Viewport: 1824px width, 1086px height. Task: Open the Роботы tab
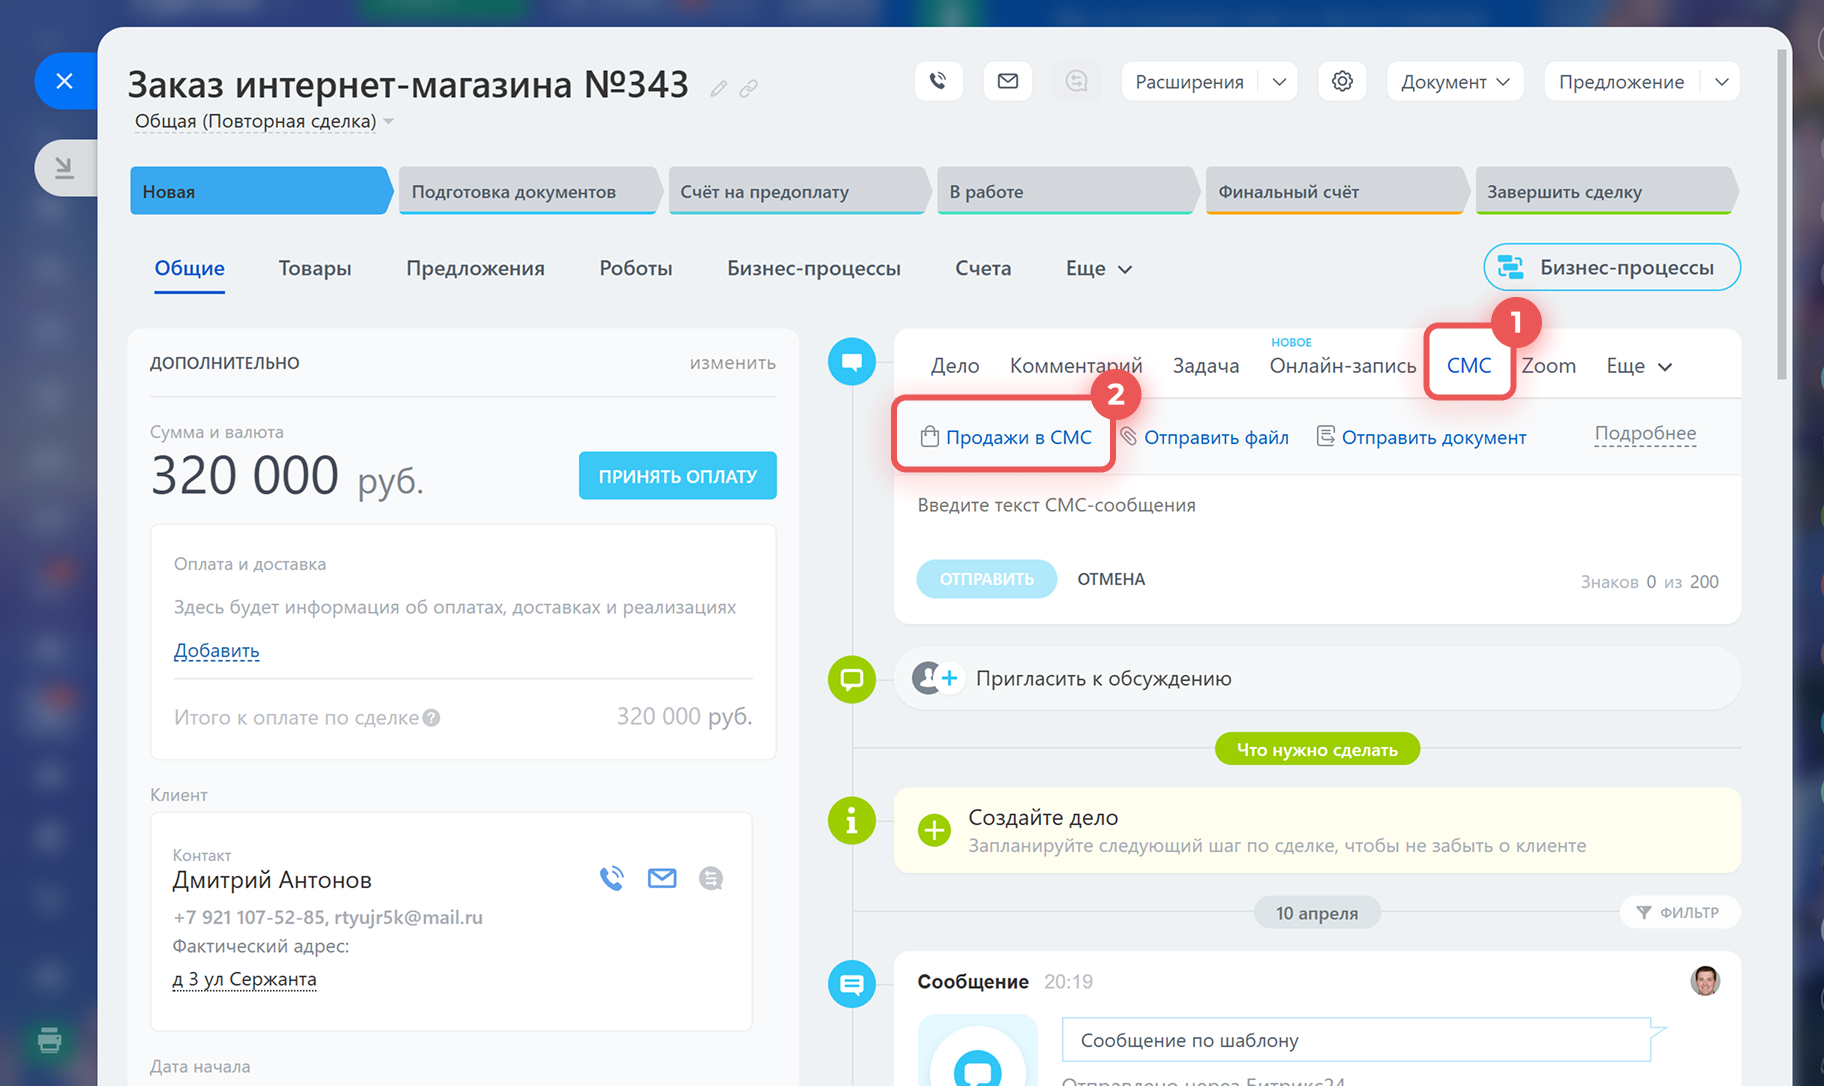636,268
